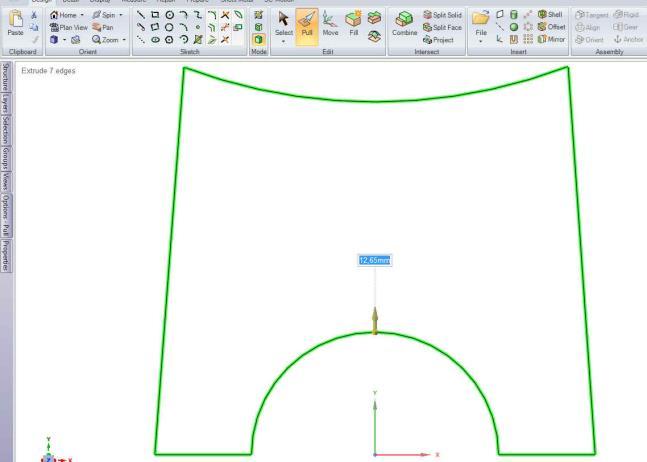Activate the Fill tool
Viewport: 647px width, 462px height.
pyautogui.click(x=354, y=24)
